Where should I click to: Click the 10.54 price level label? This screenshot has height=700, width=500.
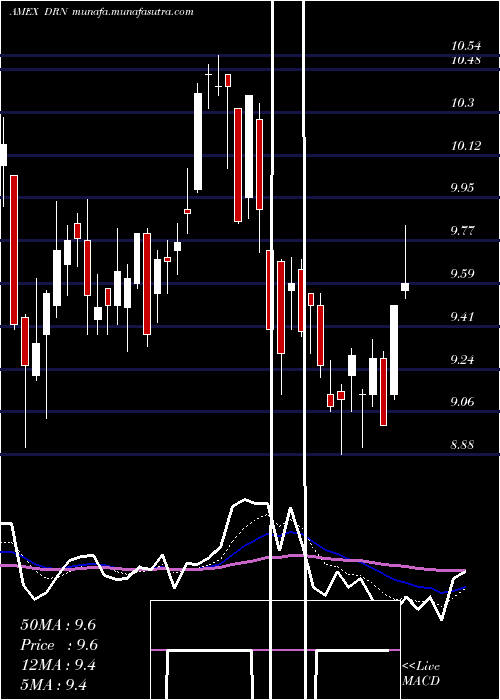466,46
